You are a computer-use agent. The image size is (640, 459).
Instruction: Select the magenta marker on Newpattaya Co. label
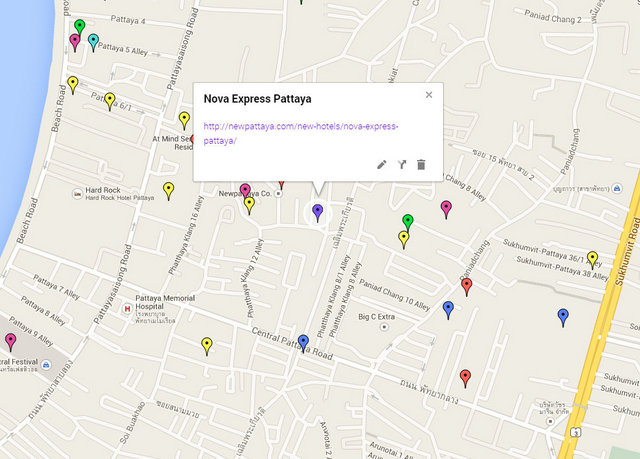(x=245, y=191)
